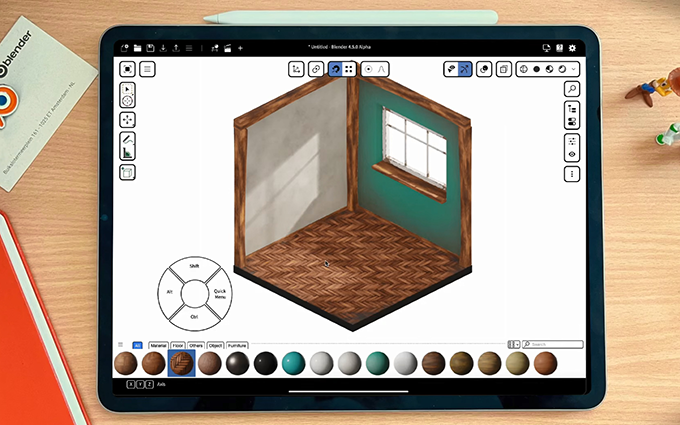Expand the asset shelf hamburger menu
Image resolution: width=680 pixels, height=425 pixels.
(121, 344)
